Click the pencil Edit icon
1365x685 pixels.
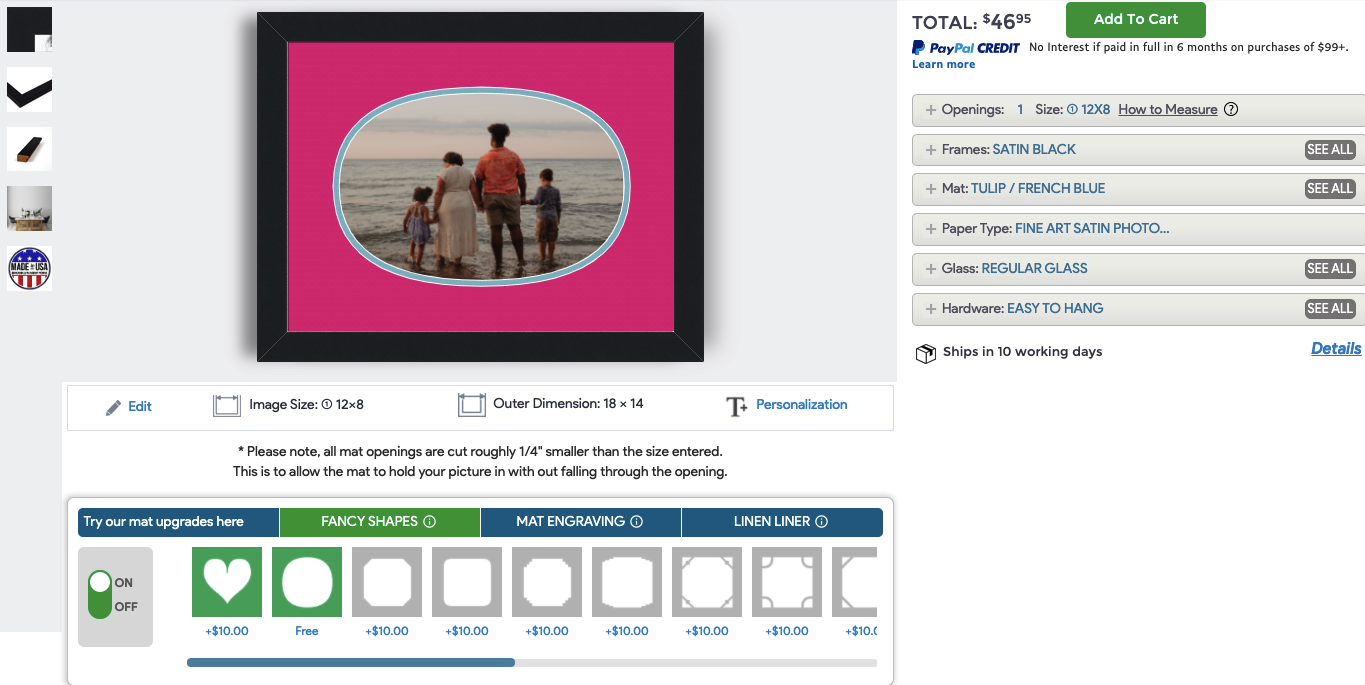[114, 407]
